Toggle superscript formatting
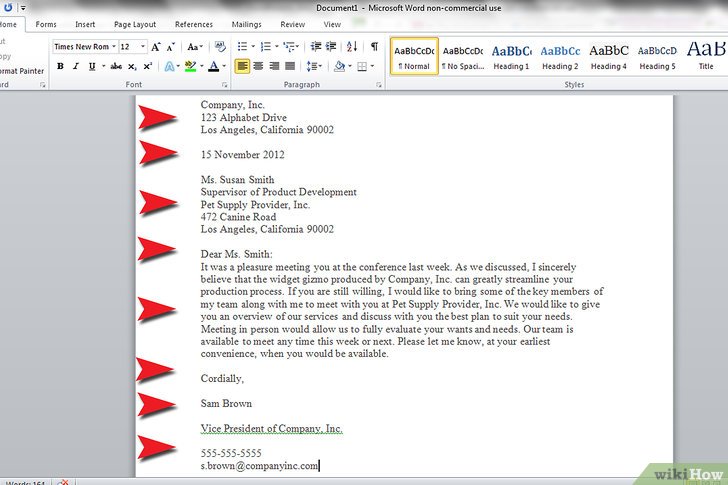The image size is (728, 485). pos(148,66)
